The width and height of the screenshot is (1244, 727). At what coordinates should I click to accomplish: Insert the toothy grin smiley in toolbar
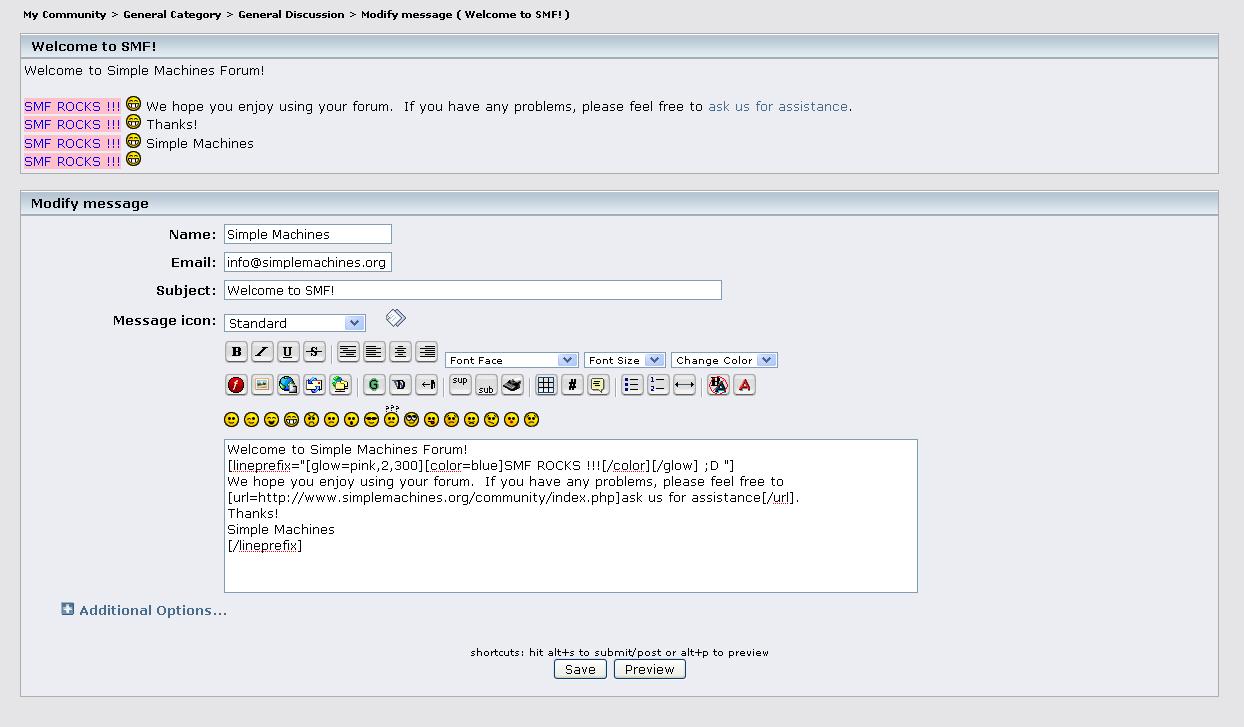[x=291, y=420]
